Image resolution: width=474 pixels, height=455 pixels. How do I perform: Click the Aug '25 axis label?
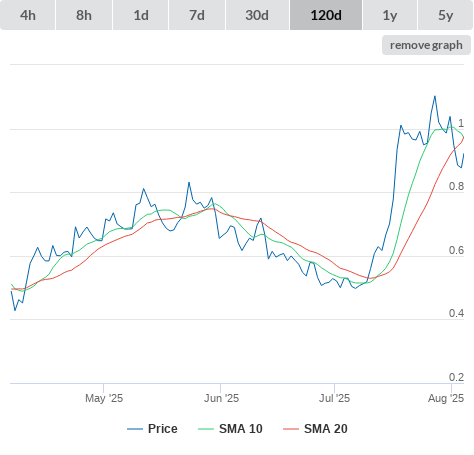coord(446,398)
